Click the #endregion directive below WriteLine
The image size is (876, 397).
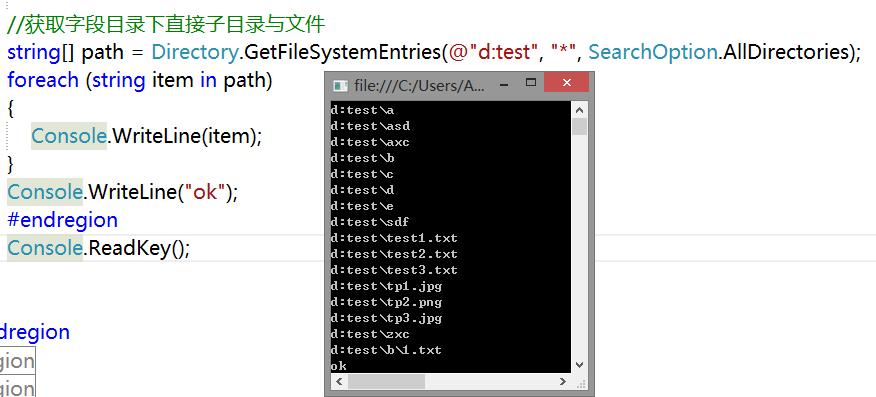tap(63, 219)
